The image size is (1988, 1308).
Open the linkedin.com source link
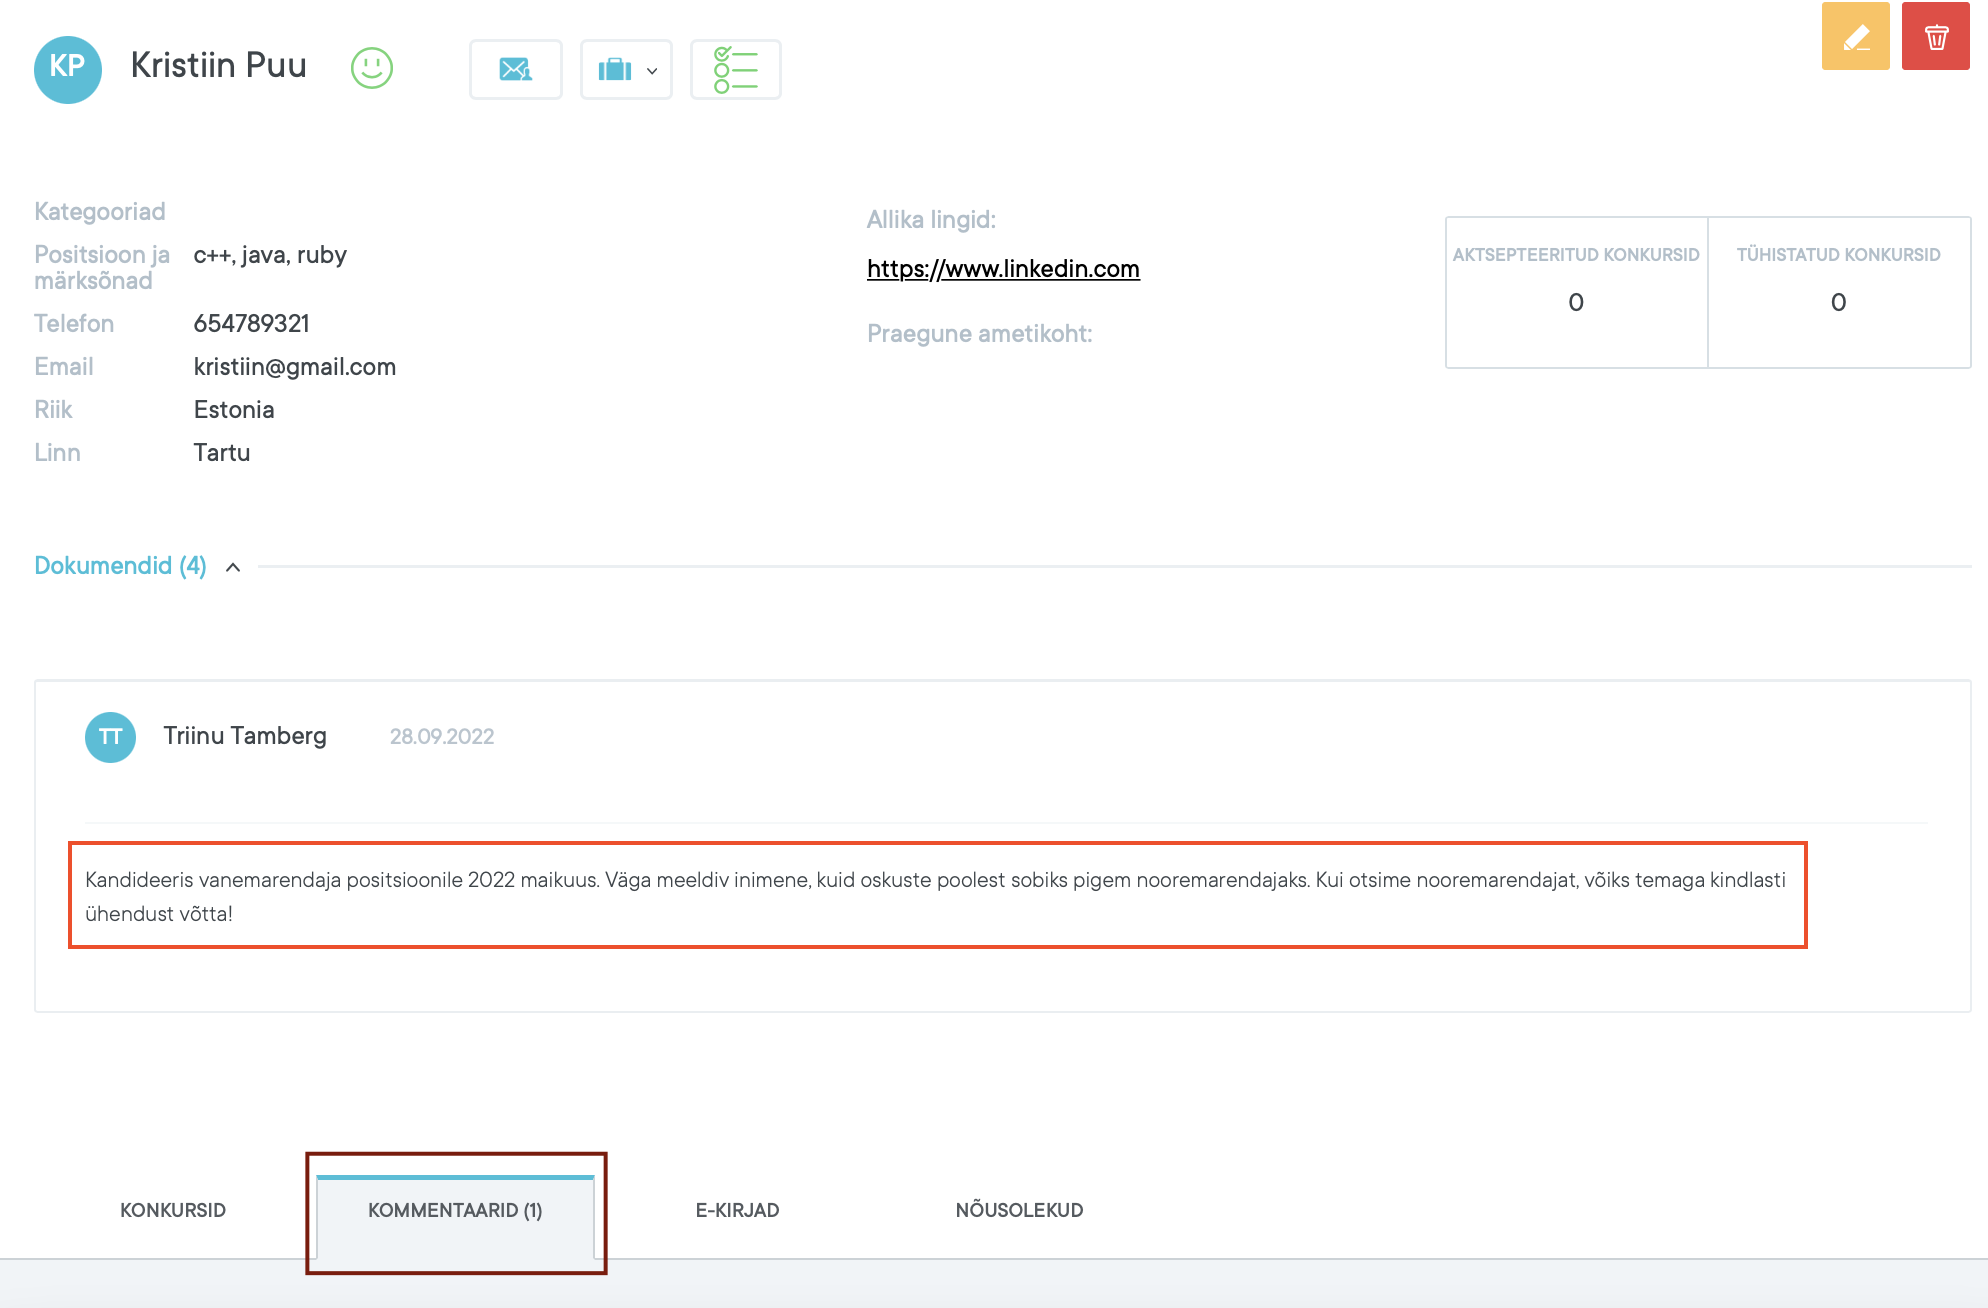[1003, 269]
